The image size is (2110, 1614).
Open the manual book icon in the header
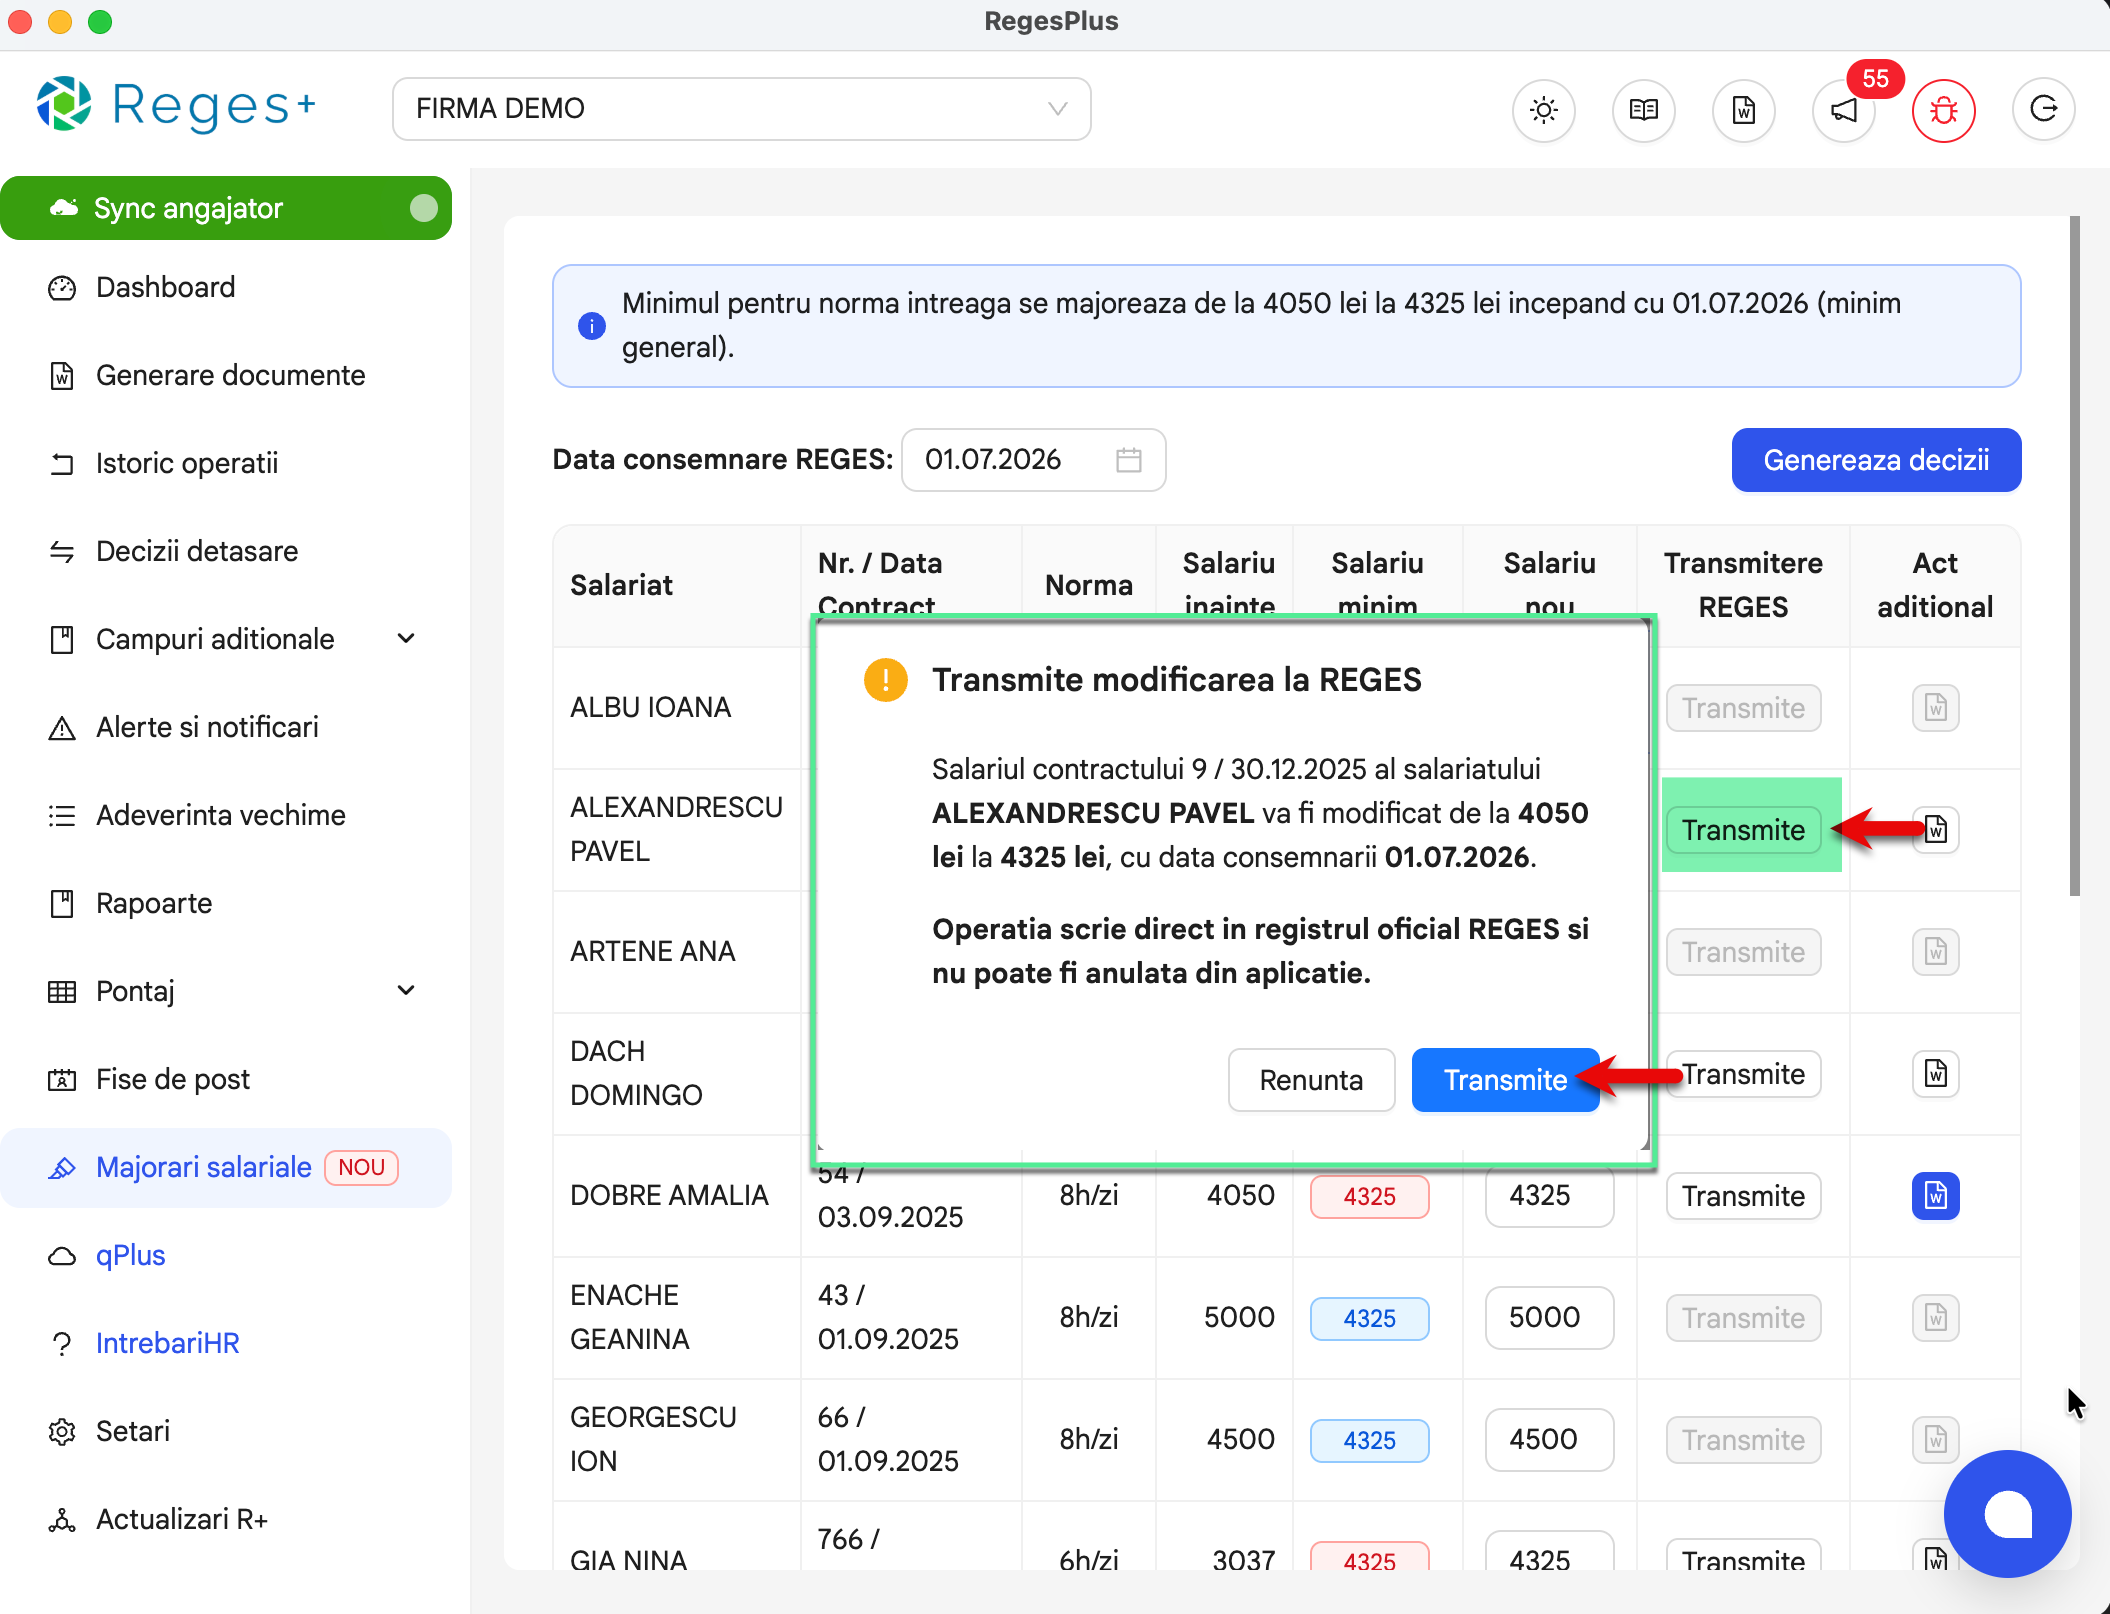pos(1644,110)
